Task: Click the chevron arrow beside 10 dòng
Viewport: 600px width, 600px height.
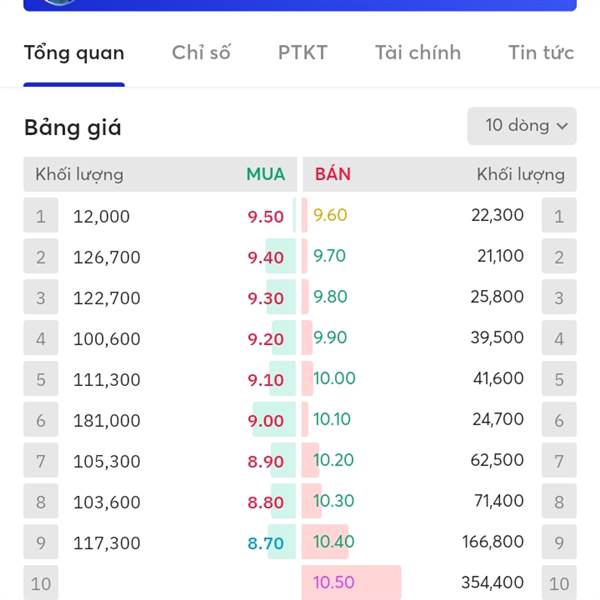Action: [562, 126]
